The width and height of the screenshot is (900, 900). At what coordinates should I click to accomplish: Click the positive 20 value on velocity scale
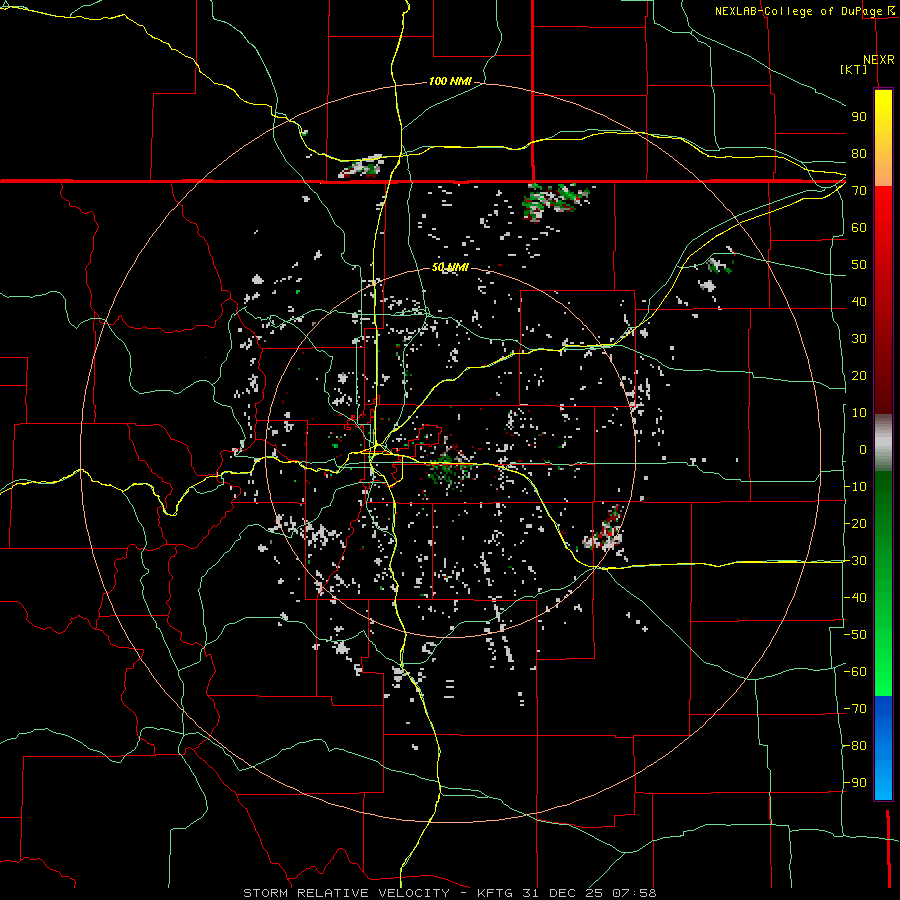[859, 375]
